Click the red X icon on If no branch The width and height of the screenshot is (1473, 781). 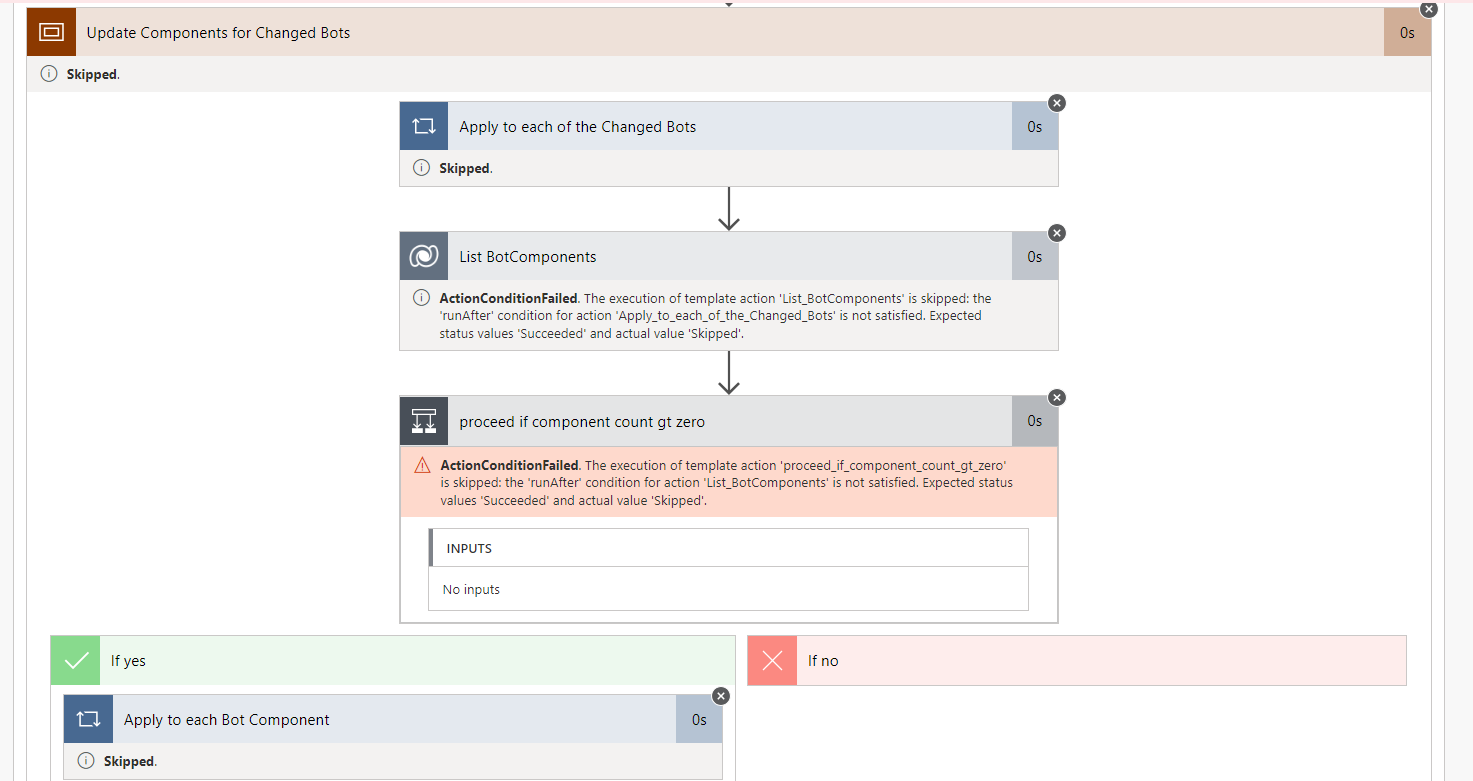[771, 660]
